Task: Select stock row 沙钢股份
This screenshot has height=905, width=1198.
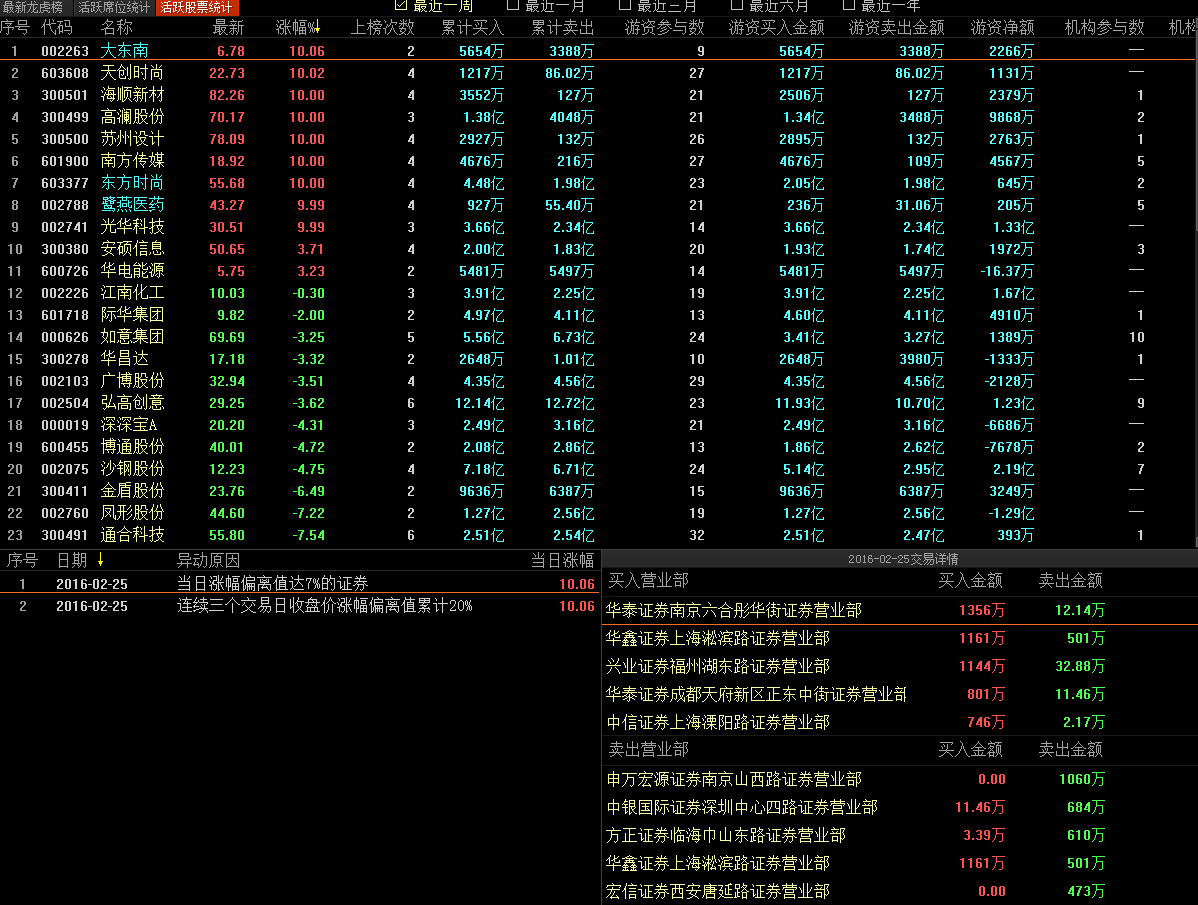Action: point(597,470)
